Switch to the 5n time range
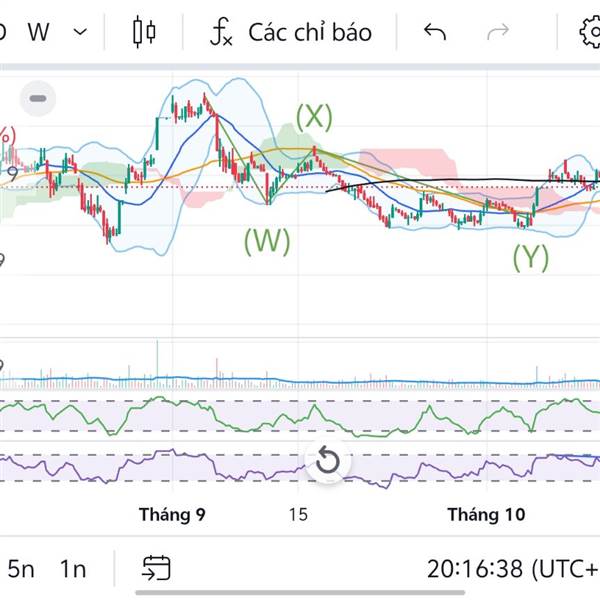This screenshot has height=600, width=600. [21, 569]
